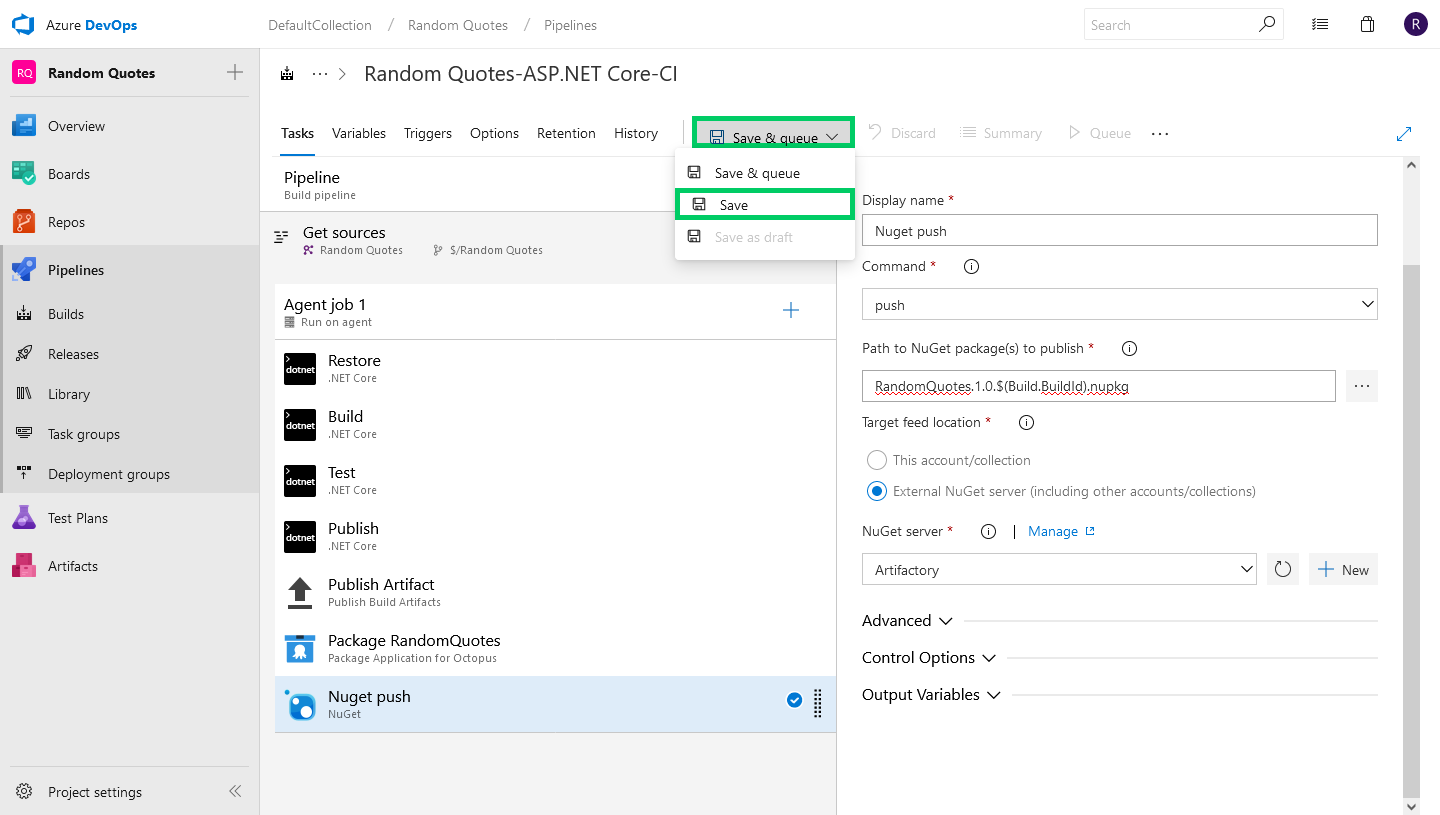Viewport: 1440px width, 815px height.
Task: Select the Restore .NET Core task
Action: coord(555,368)
